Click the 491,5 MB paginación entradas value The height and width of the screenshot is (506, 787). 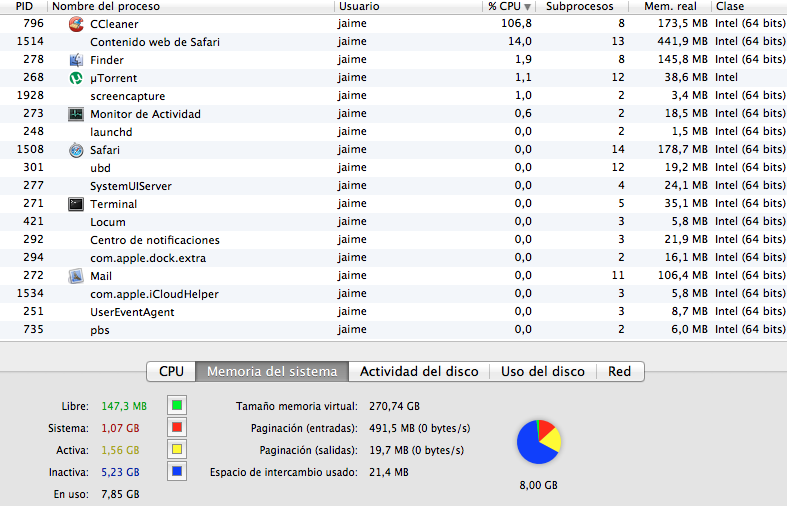420,428
